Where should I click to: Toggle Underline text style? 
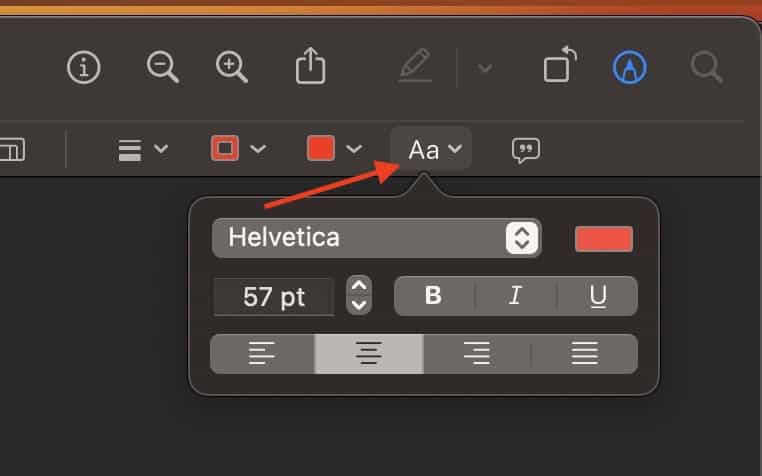click(598, 296)
